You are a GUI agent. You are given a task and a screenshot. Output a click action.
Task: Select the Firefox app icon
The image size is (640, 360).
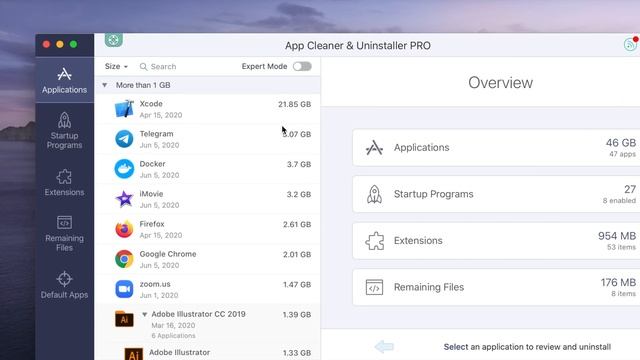pos(124,229)
